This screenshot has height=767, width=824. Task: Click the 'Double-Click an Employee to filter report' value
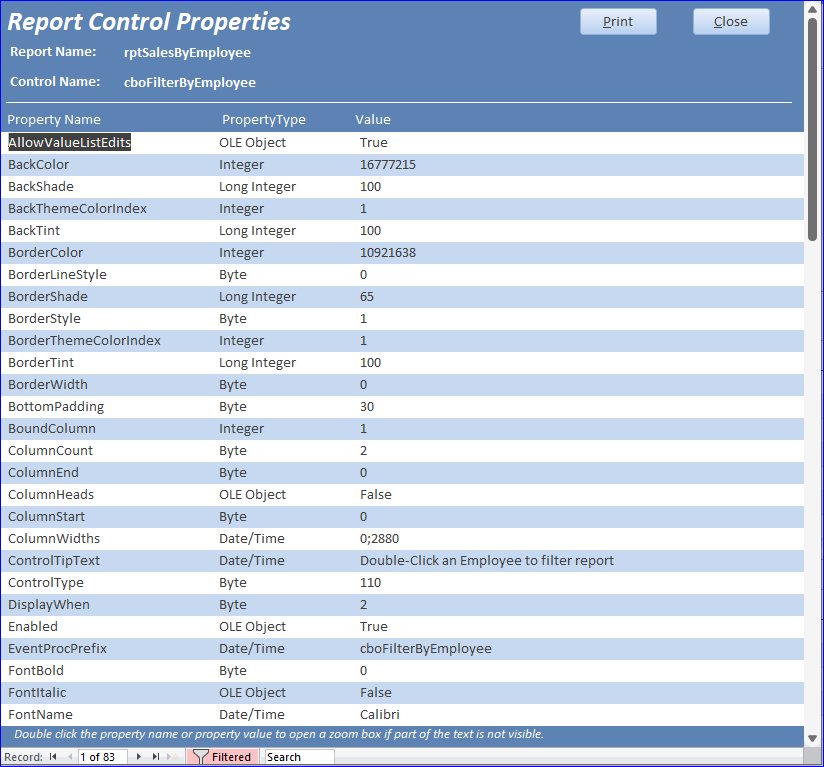(x=487, y=562)
